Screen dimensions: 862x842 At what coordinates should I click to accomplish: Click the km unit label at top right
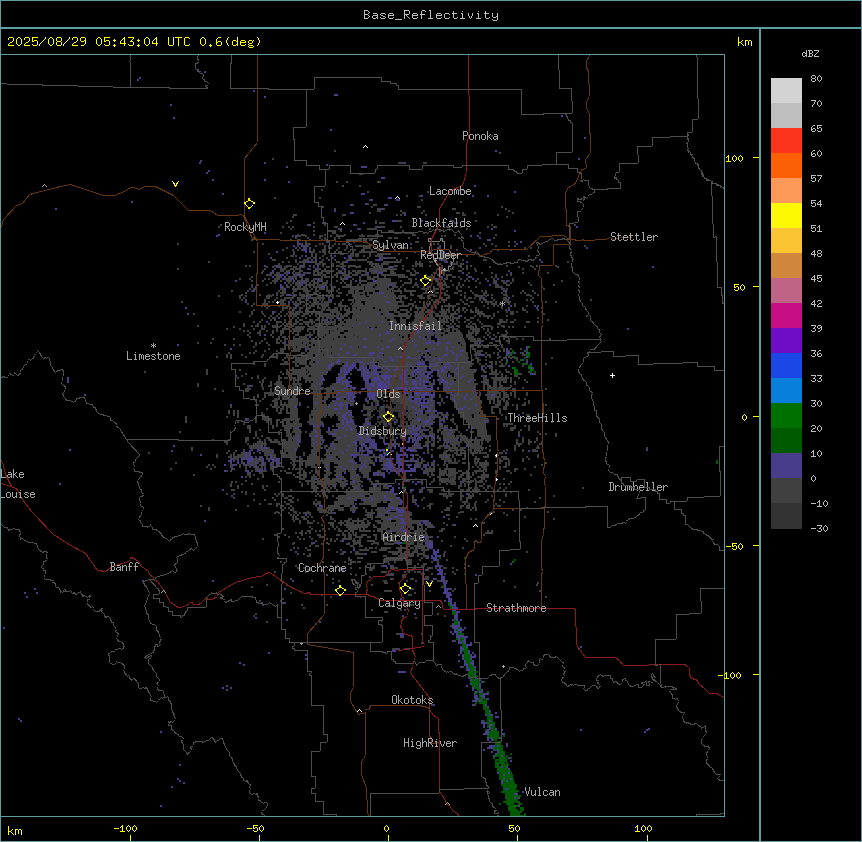coord(745,42)
